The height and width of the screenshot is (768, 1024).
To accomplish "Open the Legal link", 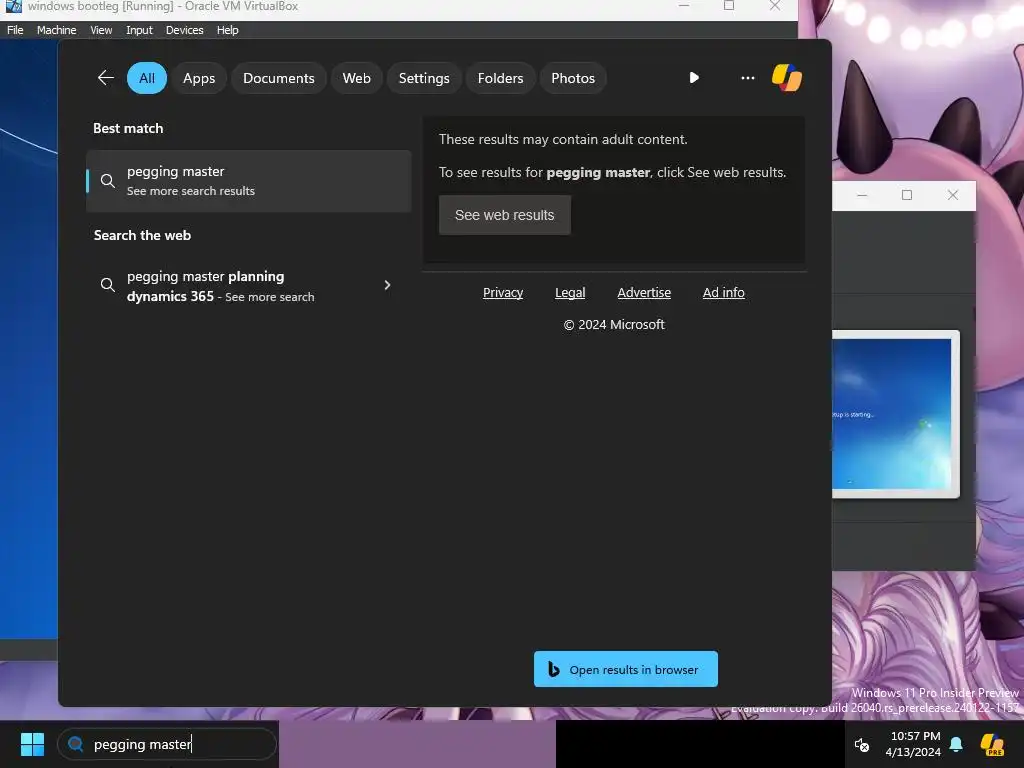I will (x=570, y=293).
